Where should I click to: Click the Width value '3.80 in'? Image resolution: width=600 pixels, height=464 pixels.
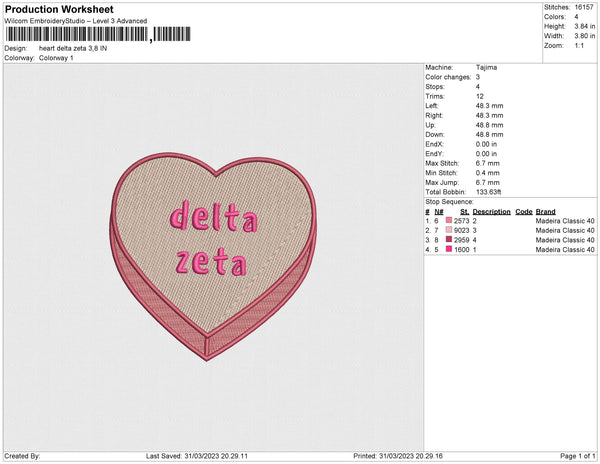click(x=585, y=36)
